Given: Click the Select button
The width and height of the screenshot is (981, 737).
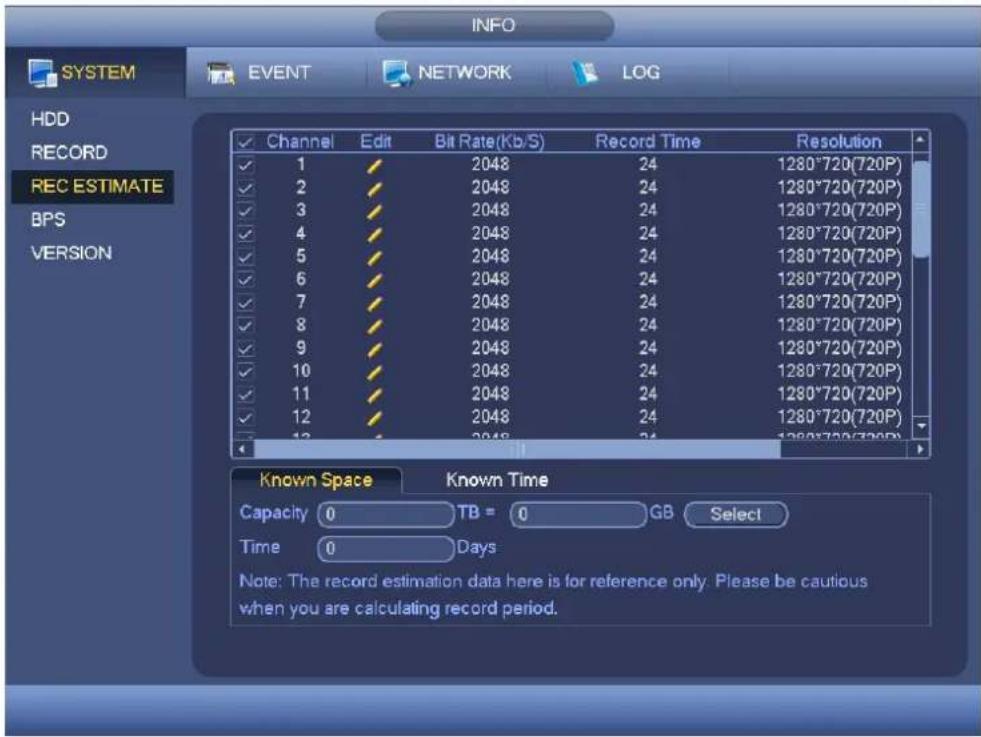Looking at the screenshot, I should pos(736,514).
